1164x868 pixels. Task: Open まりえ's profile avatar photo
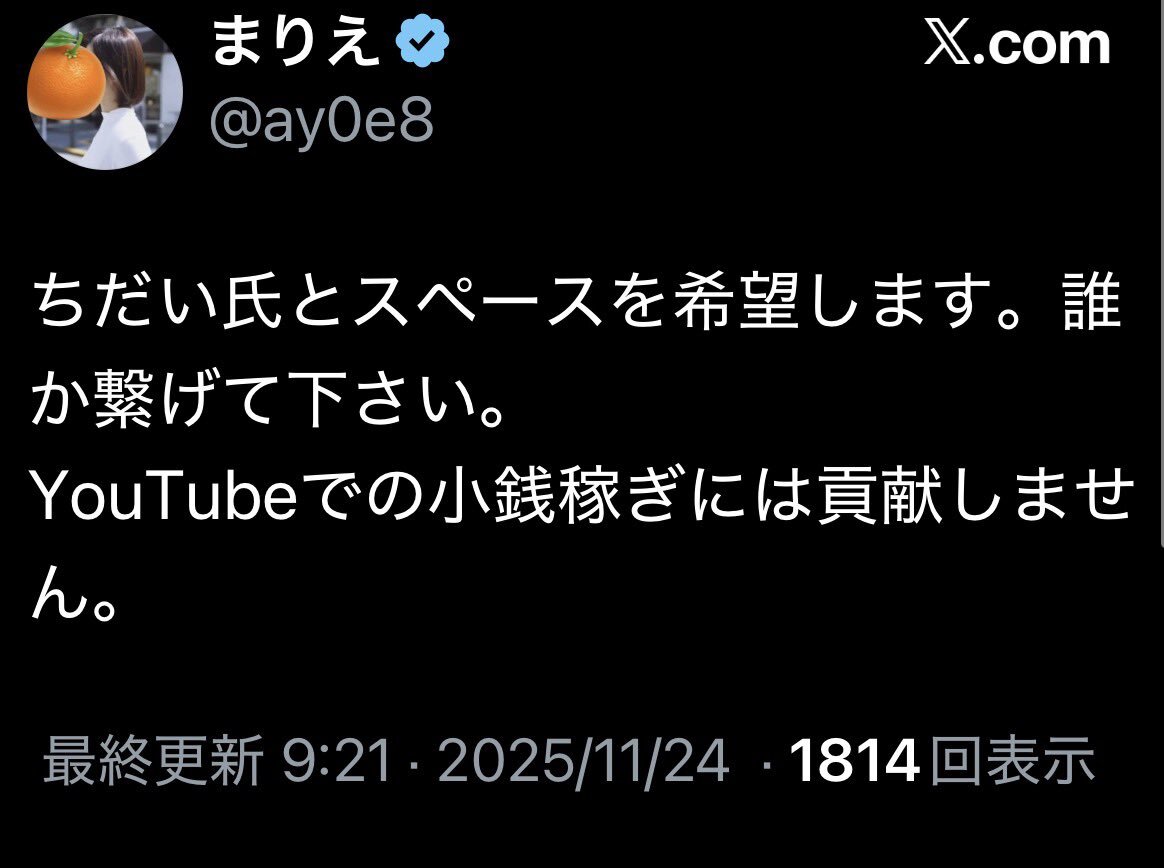pyautogui.click(x=104, y=92)
